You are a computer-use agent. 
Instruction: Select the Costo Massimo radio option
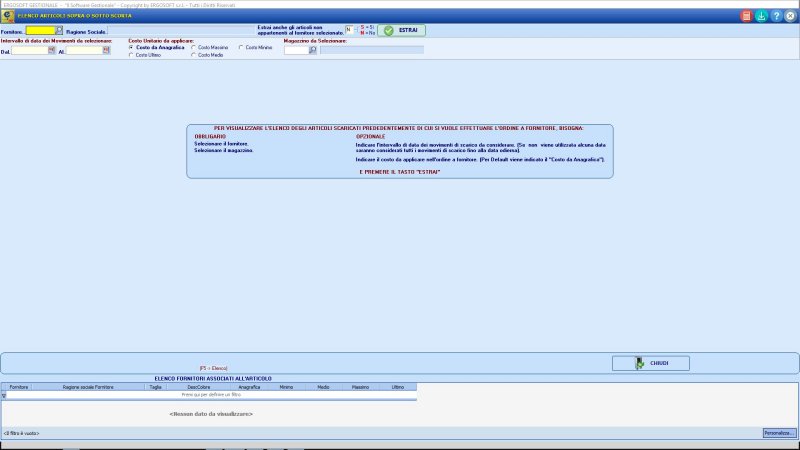click(193, 47)
